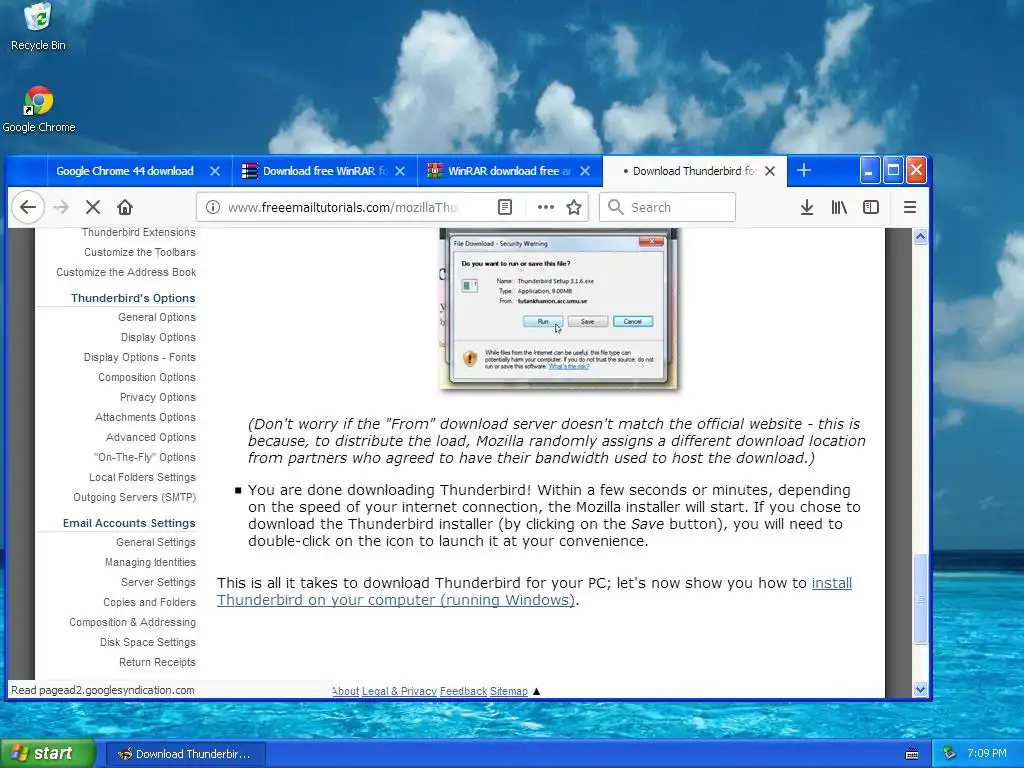The image size is (1024, 768).
Task: Open the Feedback footer link
Action: click(x=463, y=691)
